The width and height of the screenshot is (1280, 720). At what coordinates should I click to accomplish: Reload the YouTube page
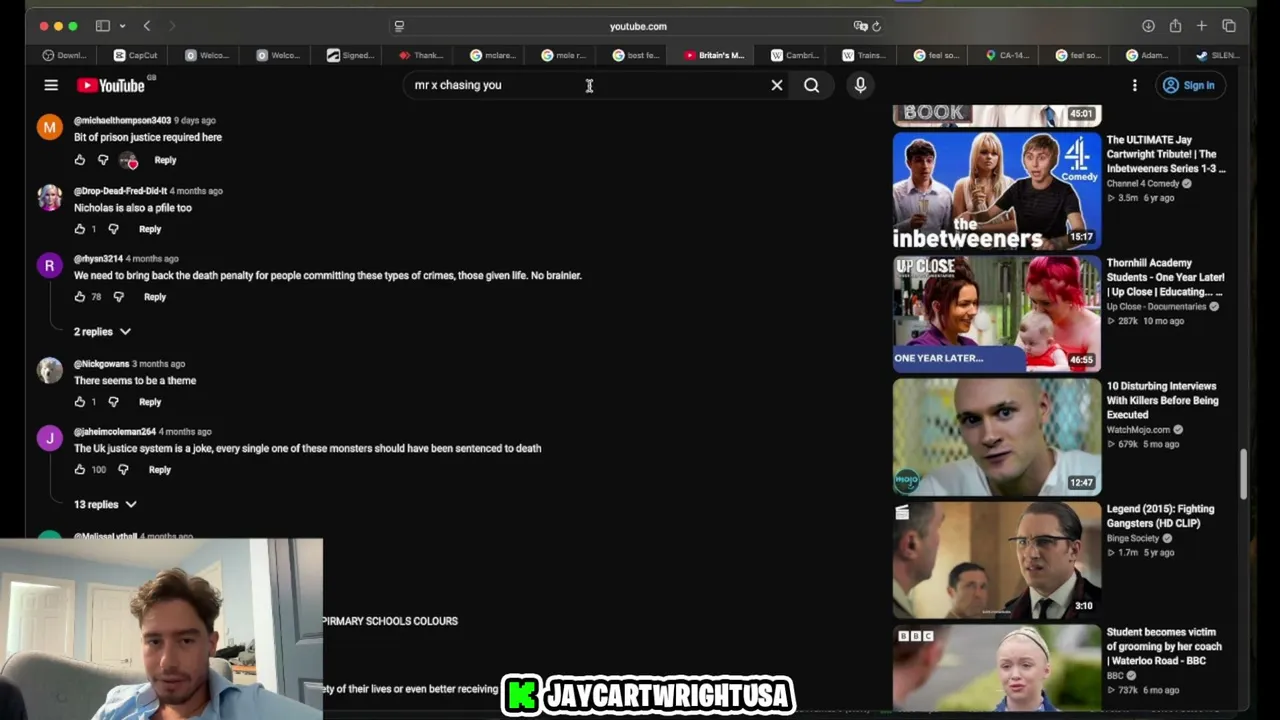point(876,26)
